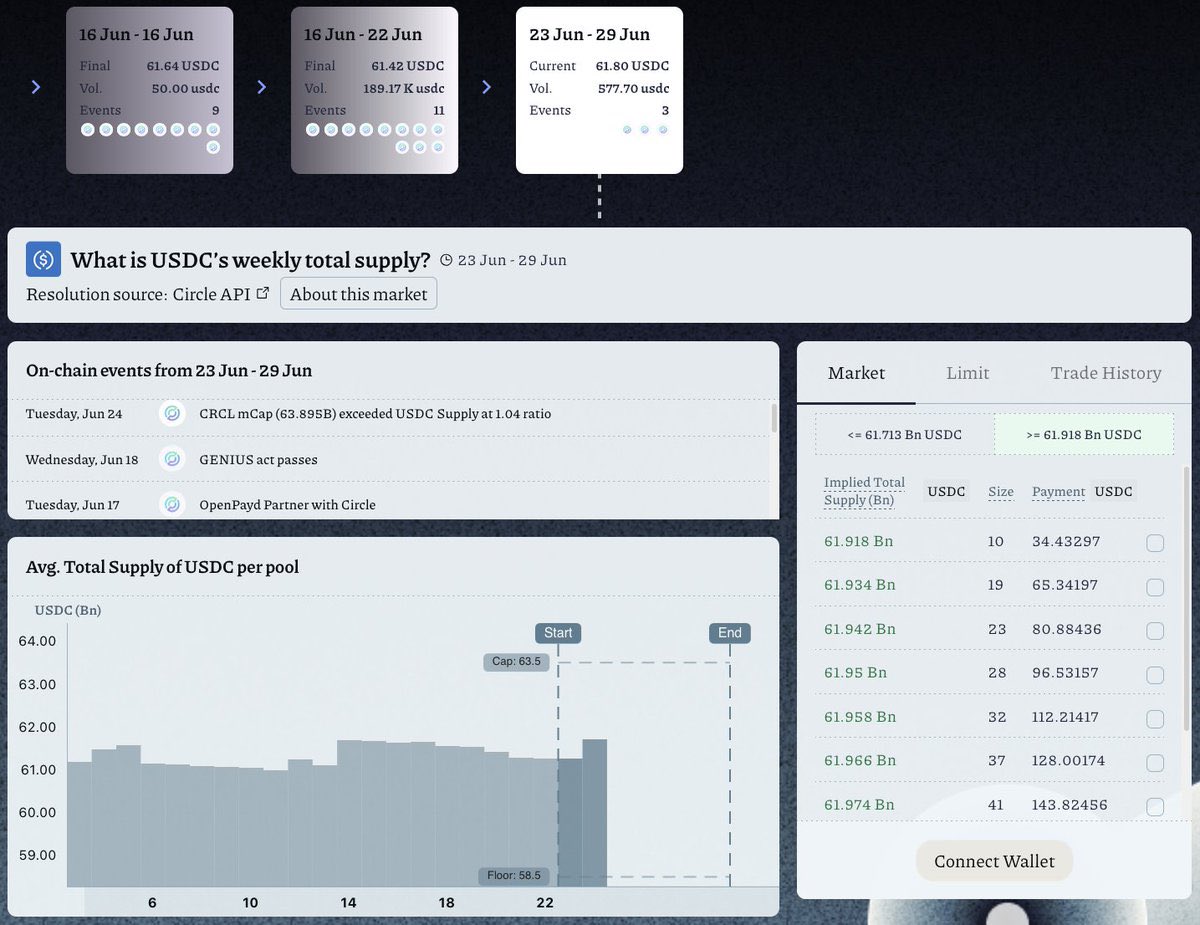Click the icon next to the OpenPayd Partner event
1200x925 pixels.
pos(172,504)
